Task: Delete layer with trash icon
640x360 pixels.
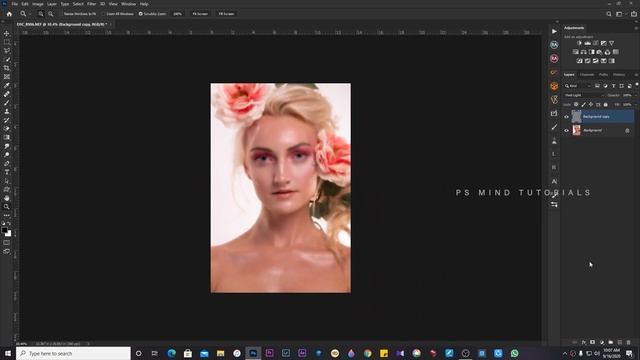Action: [x=629, y=342]
